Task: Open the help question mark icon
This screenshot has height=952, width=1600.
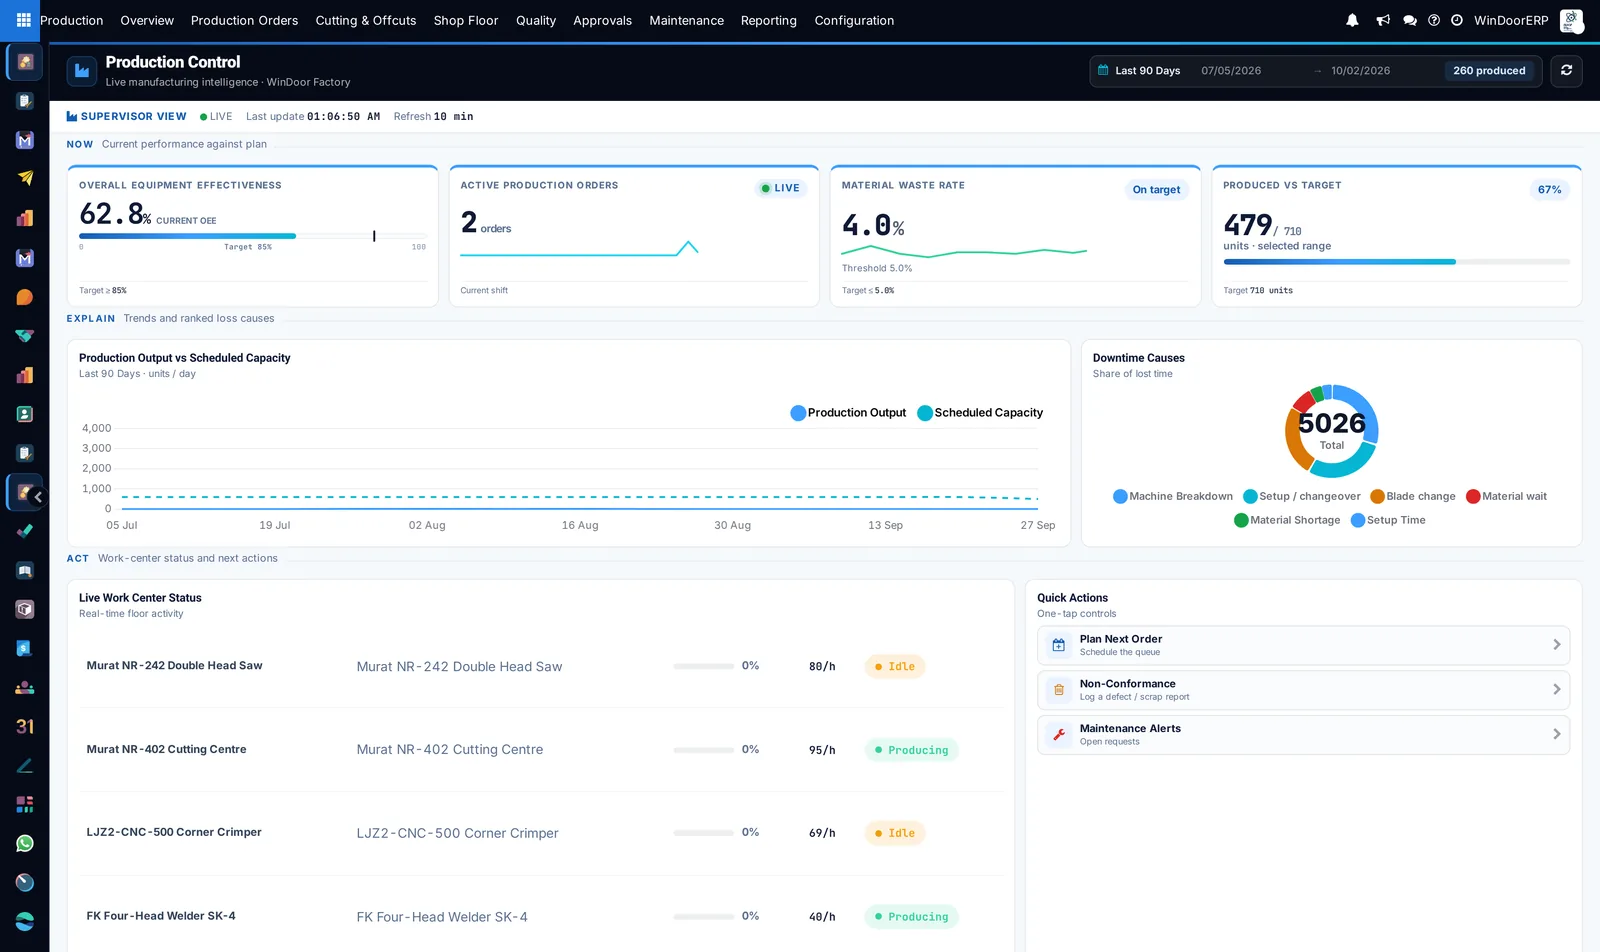Action: (1434, 20)
